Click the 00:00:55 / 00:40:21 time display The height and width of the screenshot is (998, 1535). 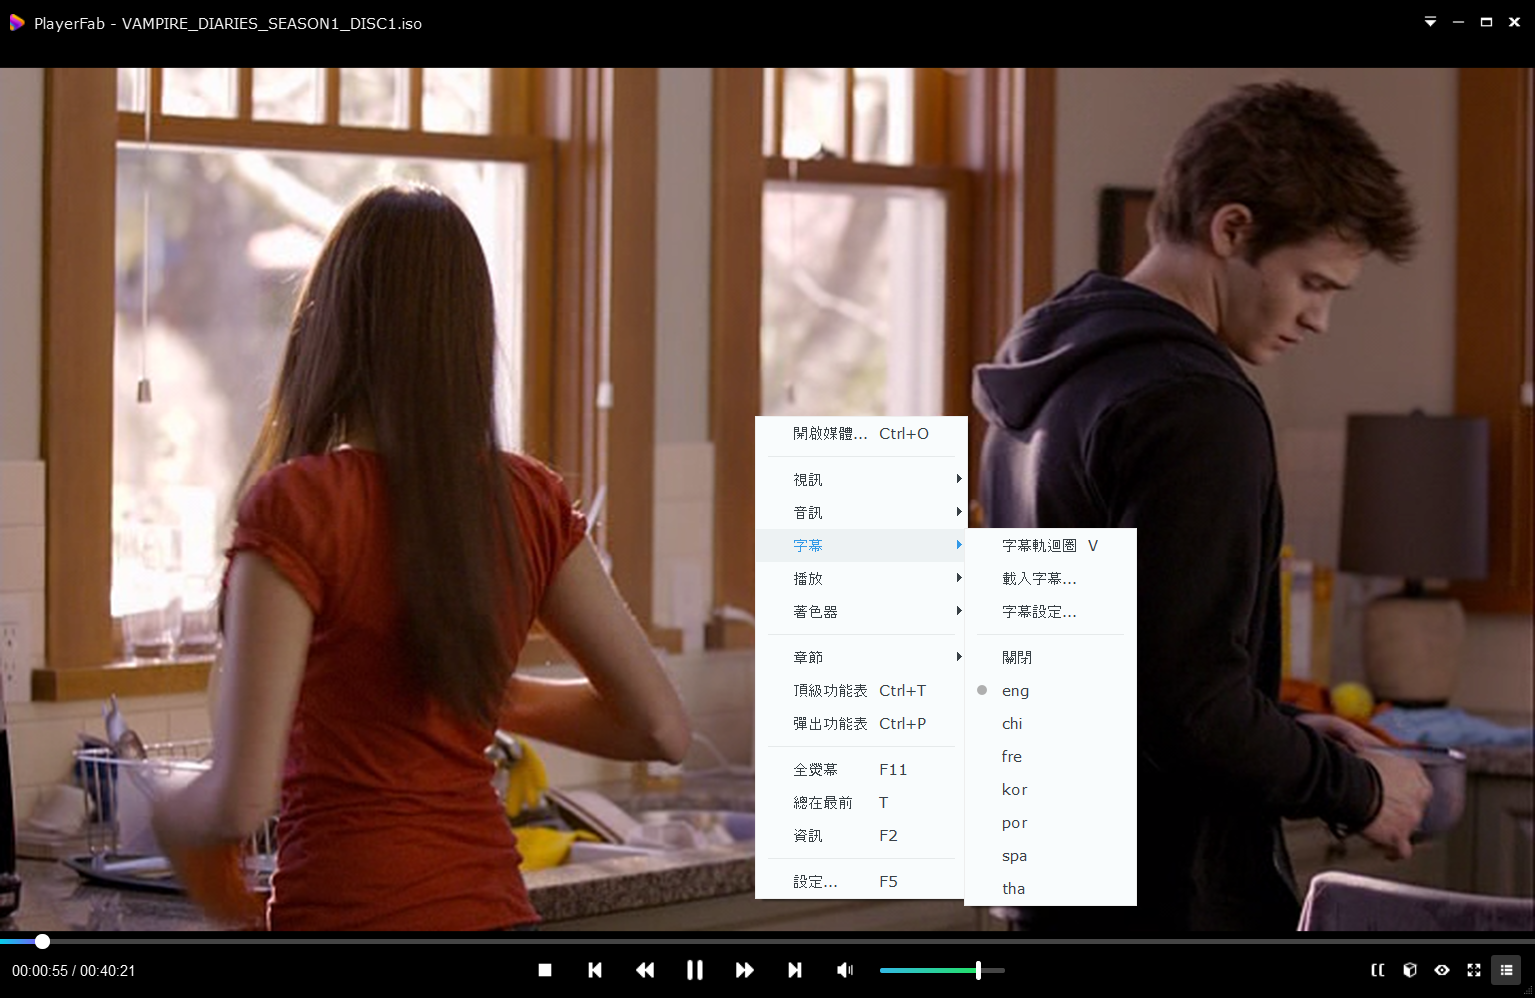pos(74,971)
